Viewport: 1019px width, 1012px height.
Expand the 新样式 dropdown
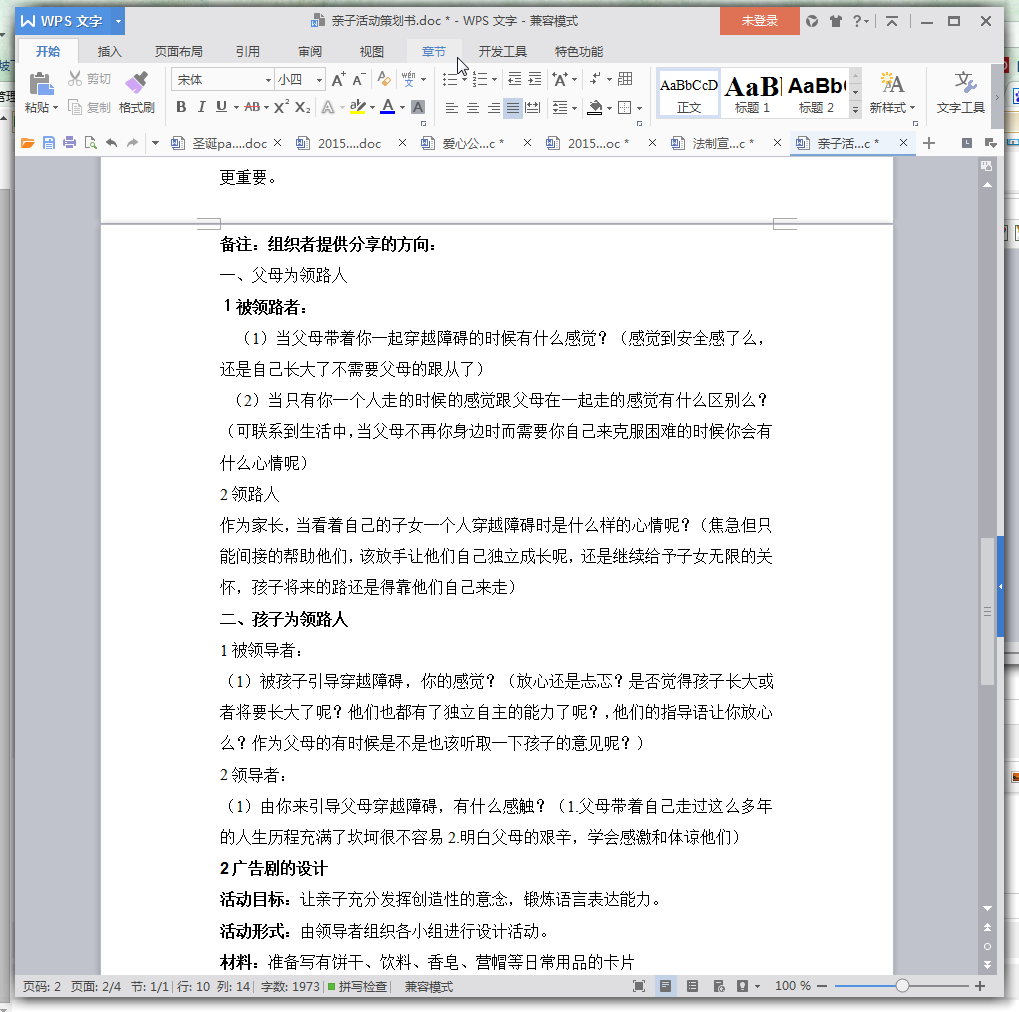pyautogui.click(x=892, y=107)
